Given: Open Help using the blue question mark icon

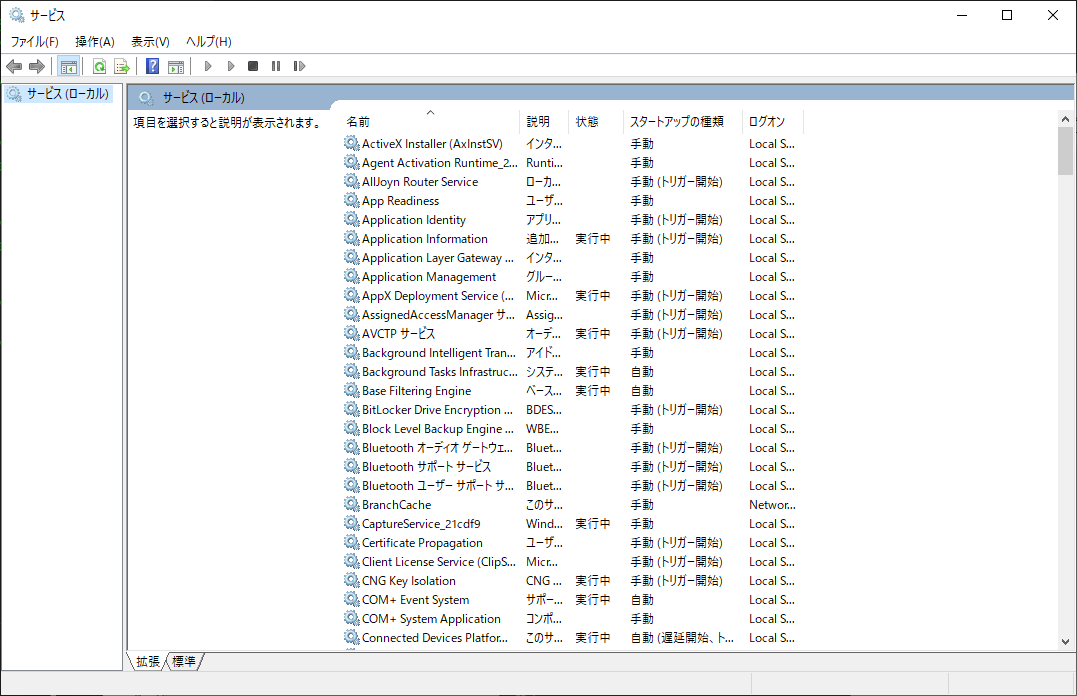Looking at the screenshot, I should pos(151,66).
